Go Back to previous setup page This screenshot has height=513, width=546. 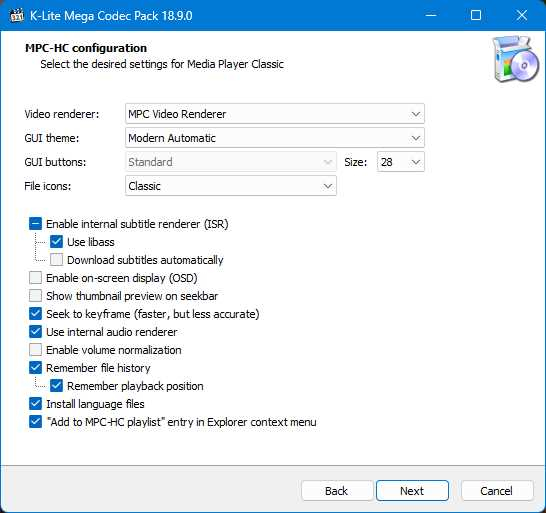click(337, 491)
